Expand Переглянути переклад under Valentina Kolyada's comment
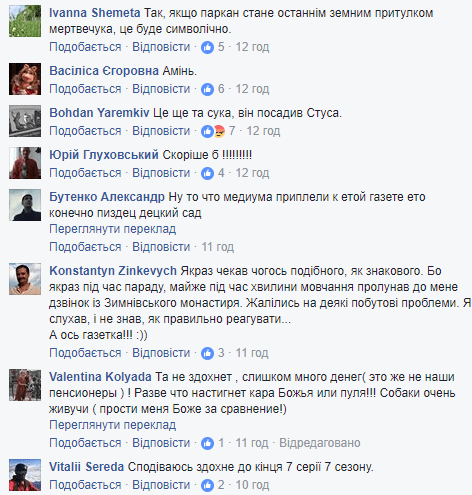The image size is (472, 495). (x=113, y=425)
